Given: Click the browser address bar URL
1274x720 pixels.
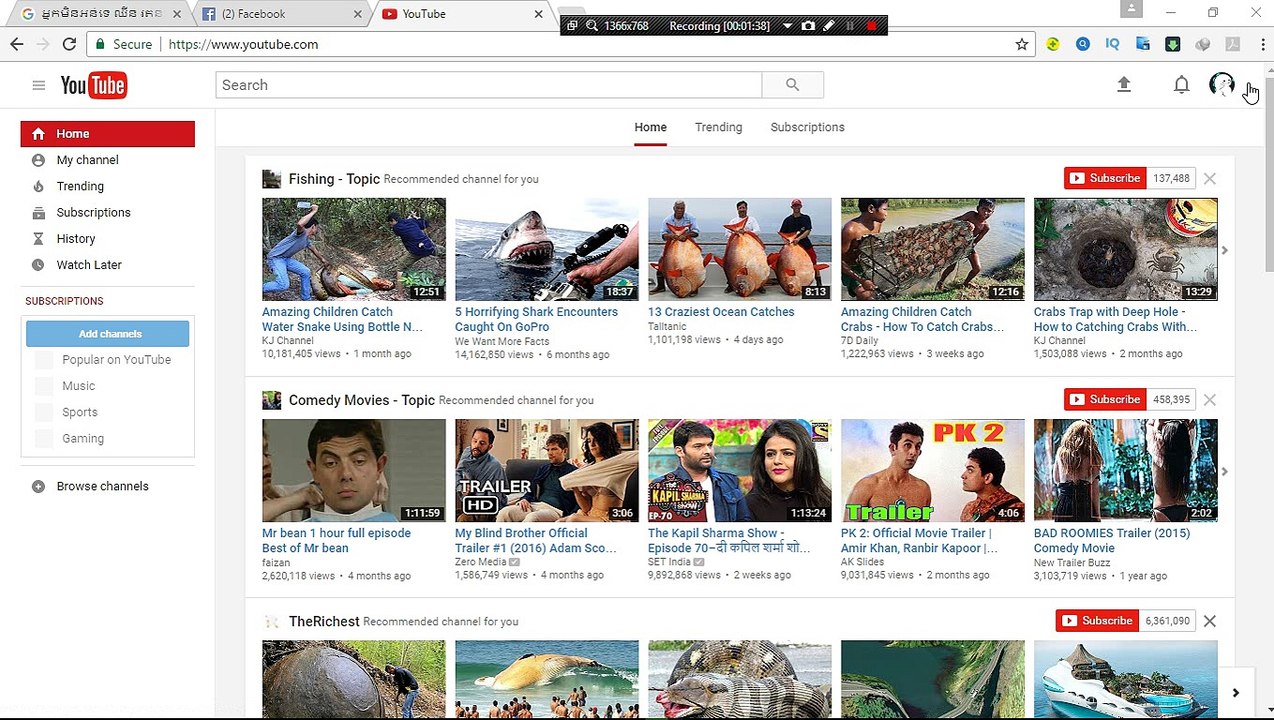Looking at the screenshot, I should (x=243, y=44).
